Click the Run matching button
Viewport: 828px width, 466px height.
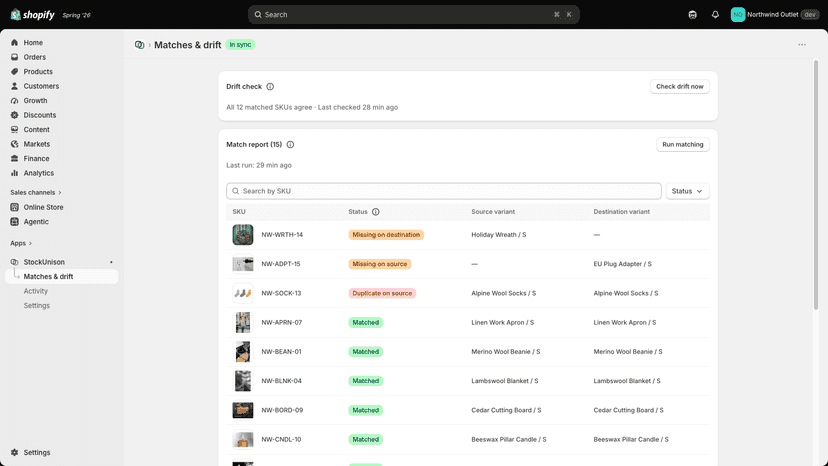click(x=682, y=145)
